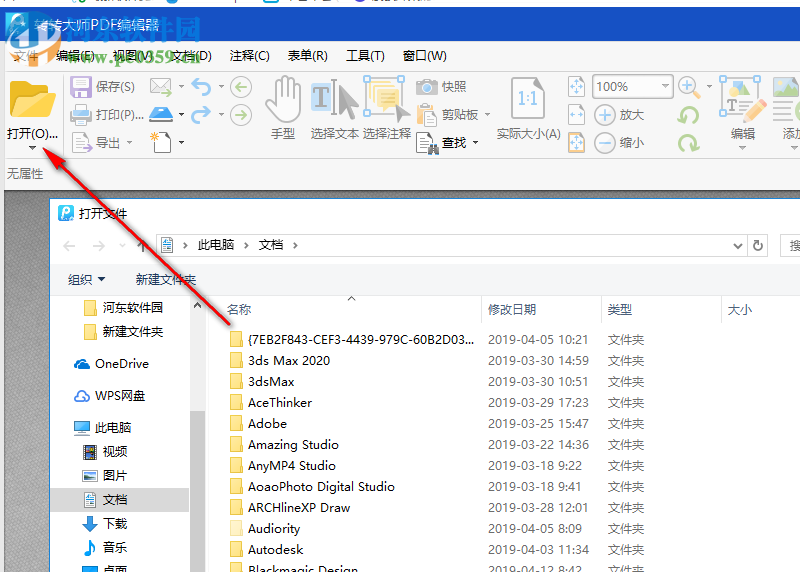This screenshot has width=800, height=572.
Task: Rotate counterclockwise with green arrow icon
Action: pyautogui.click(x=689, y=115)
